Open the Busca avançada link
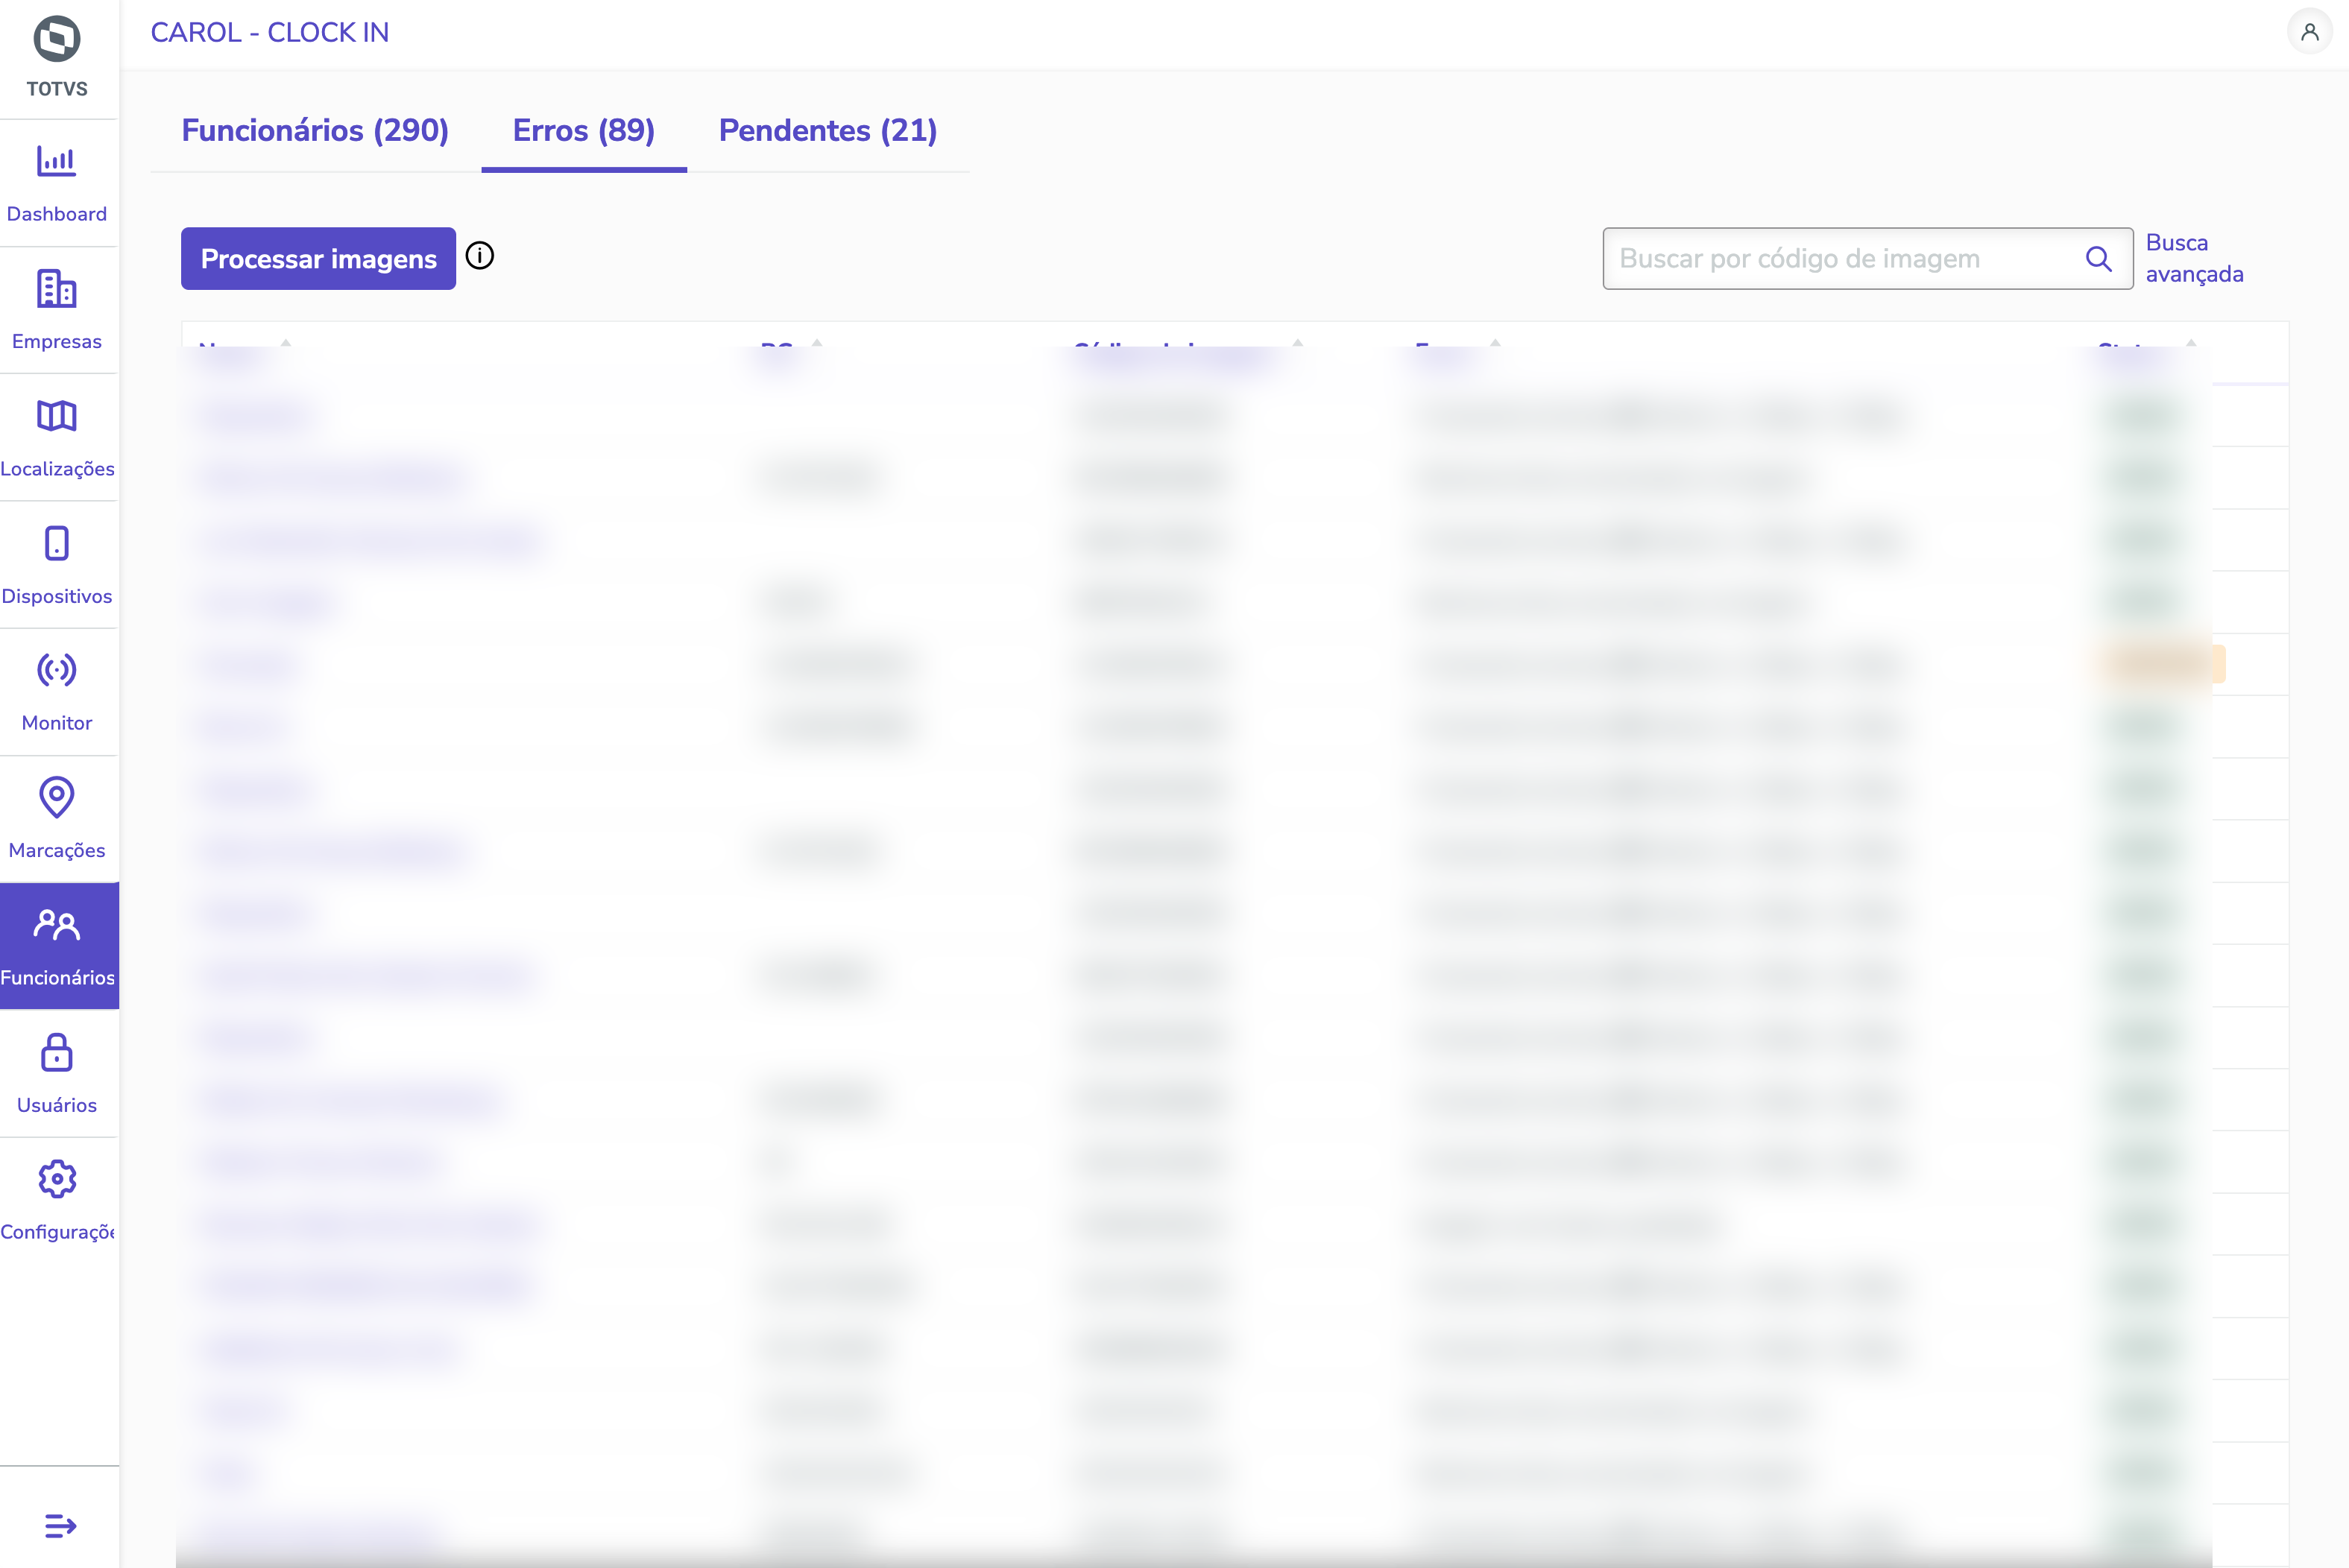The image size is (2349, 1568). pyautogui.click(x=2193, y=258)
